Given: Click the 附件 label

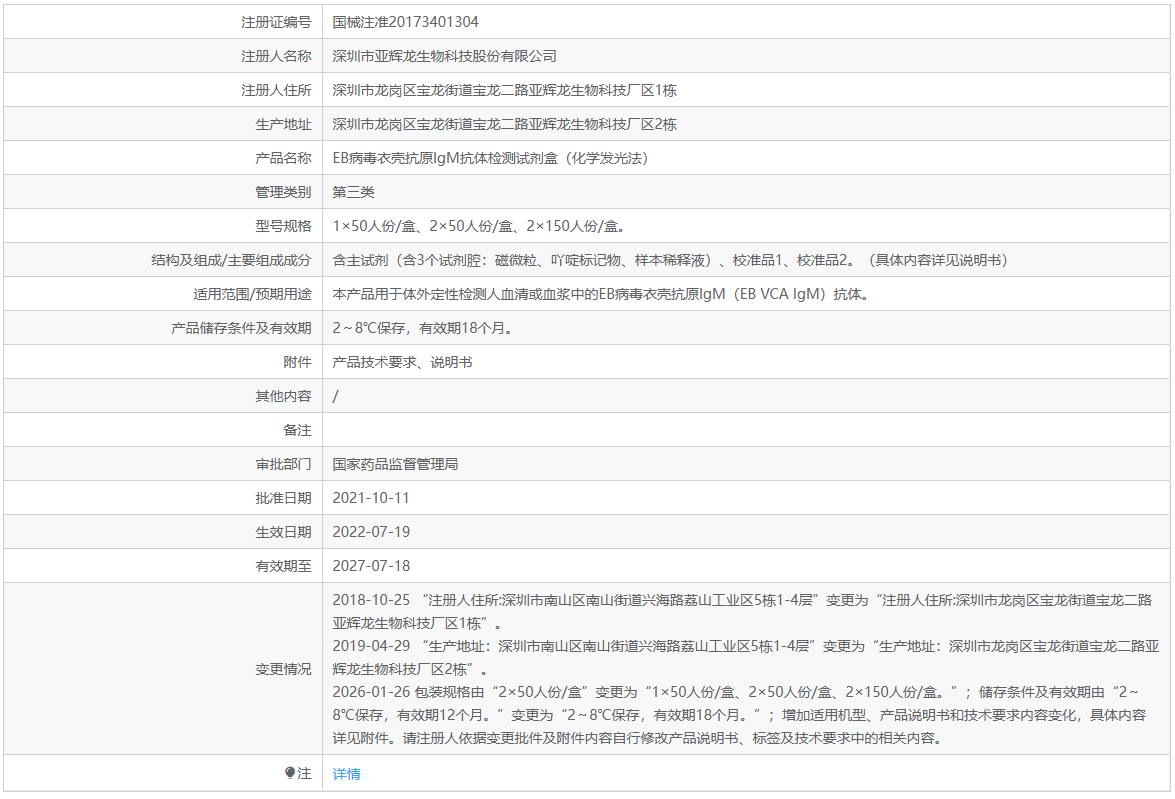Looking at the screenshot, I should click(297, 362).
